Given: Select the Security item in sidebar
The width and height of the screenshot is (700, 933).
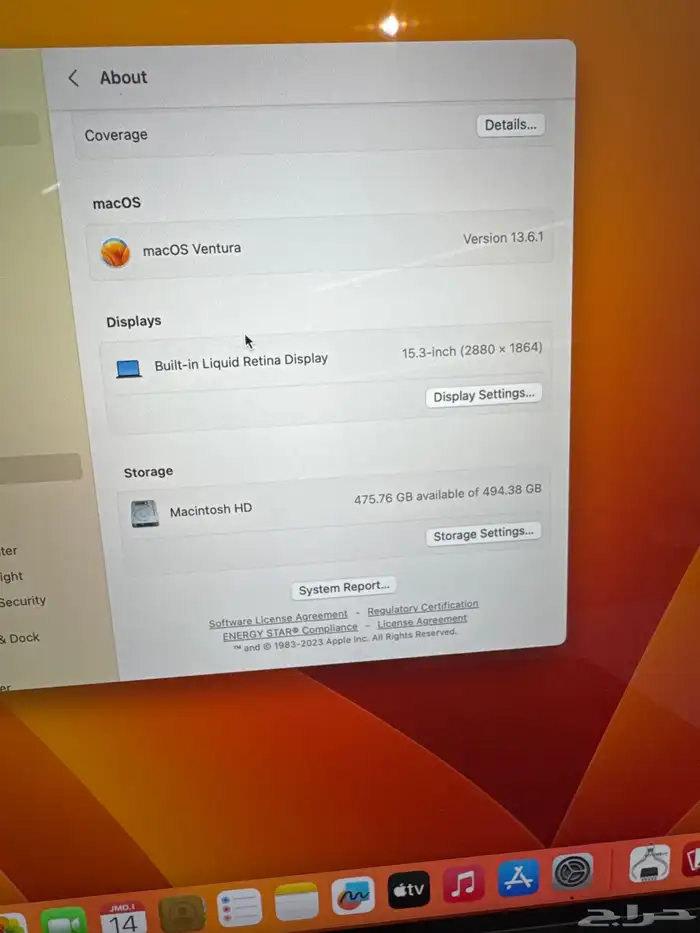Looking at the screenshot, I should tap(23, 602).
